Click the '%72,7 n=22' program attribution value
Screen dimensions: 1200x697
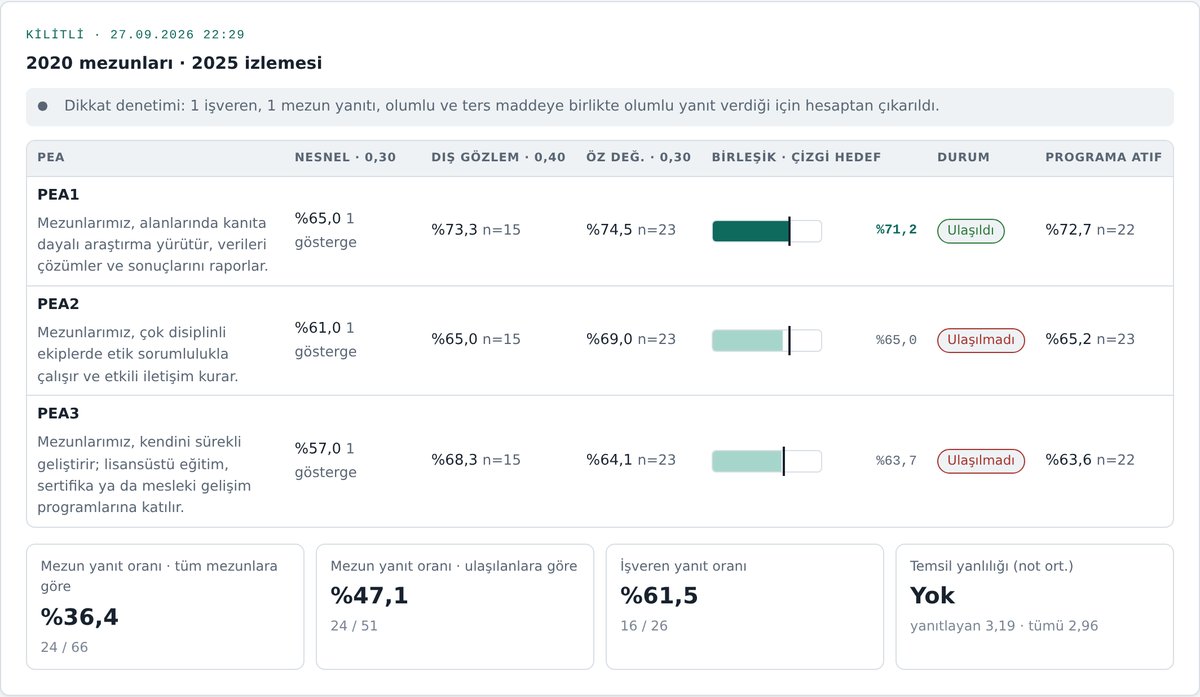click(1090, 230)
